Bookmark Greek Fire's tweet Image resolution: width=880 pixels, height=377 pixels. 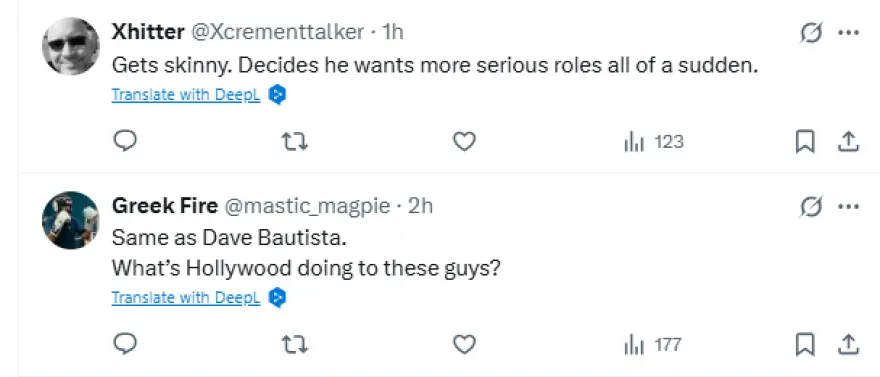pos(805,344)
